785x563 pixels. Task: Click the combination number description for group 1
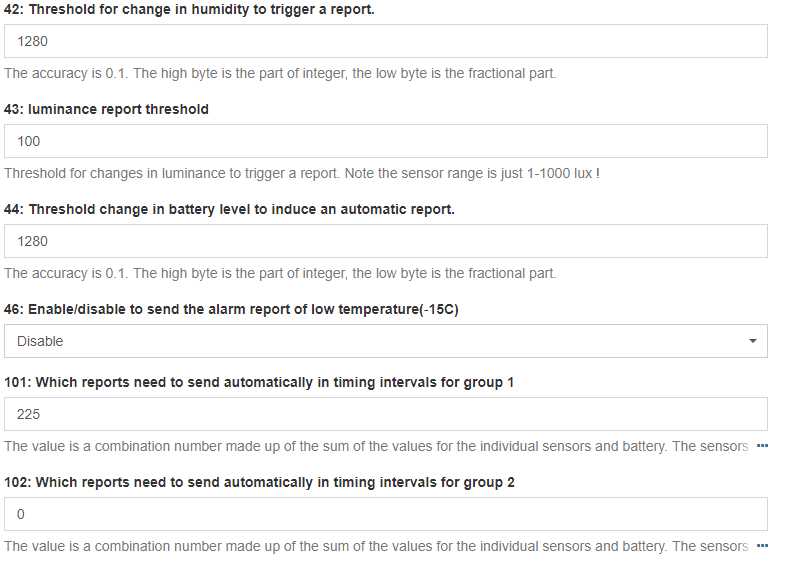click(x=375, y=446)
